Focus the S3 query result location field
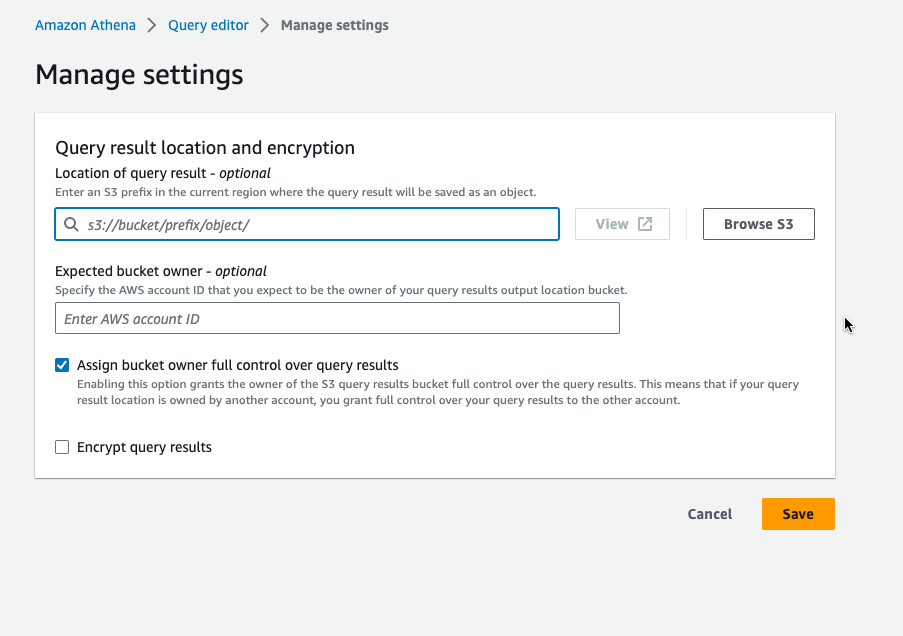903x636 pixels. coord(320,225)
